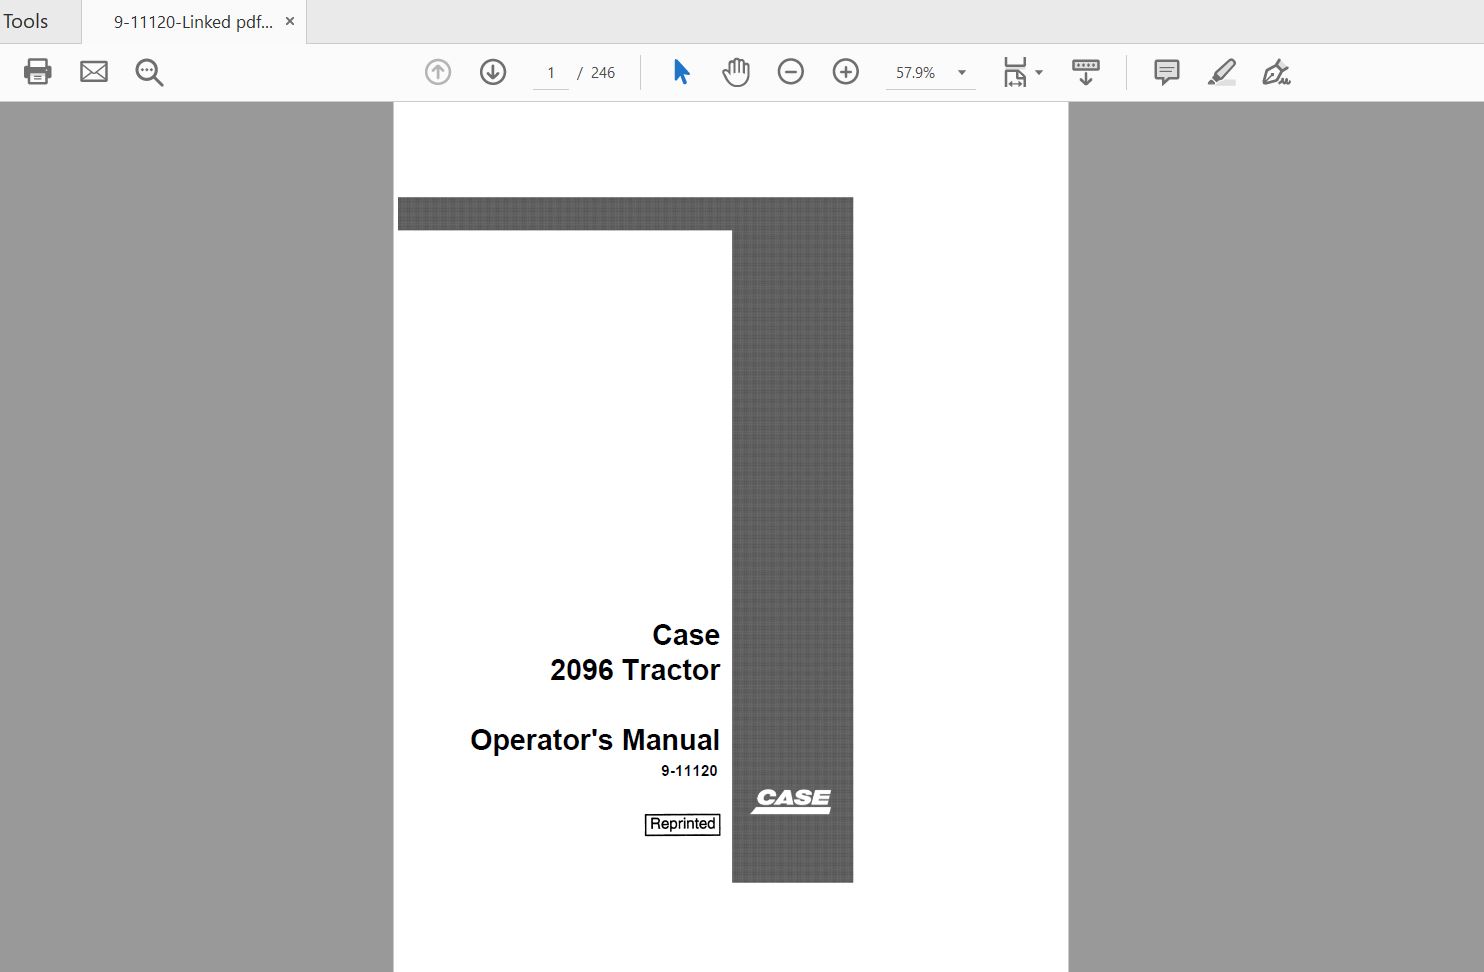Close the 9-11120-Linked pdf tab
Image resolution: width=1484 pixels, height=972 pixels.
290,21
